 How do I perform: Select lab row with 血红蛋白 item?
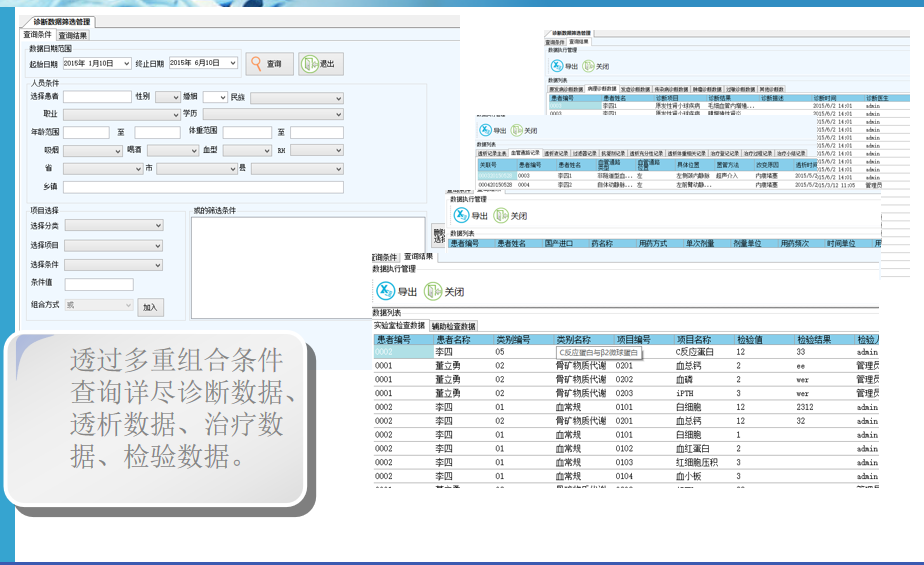pyautogui.click(x=626, y=448)
